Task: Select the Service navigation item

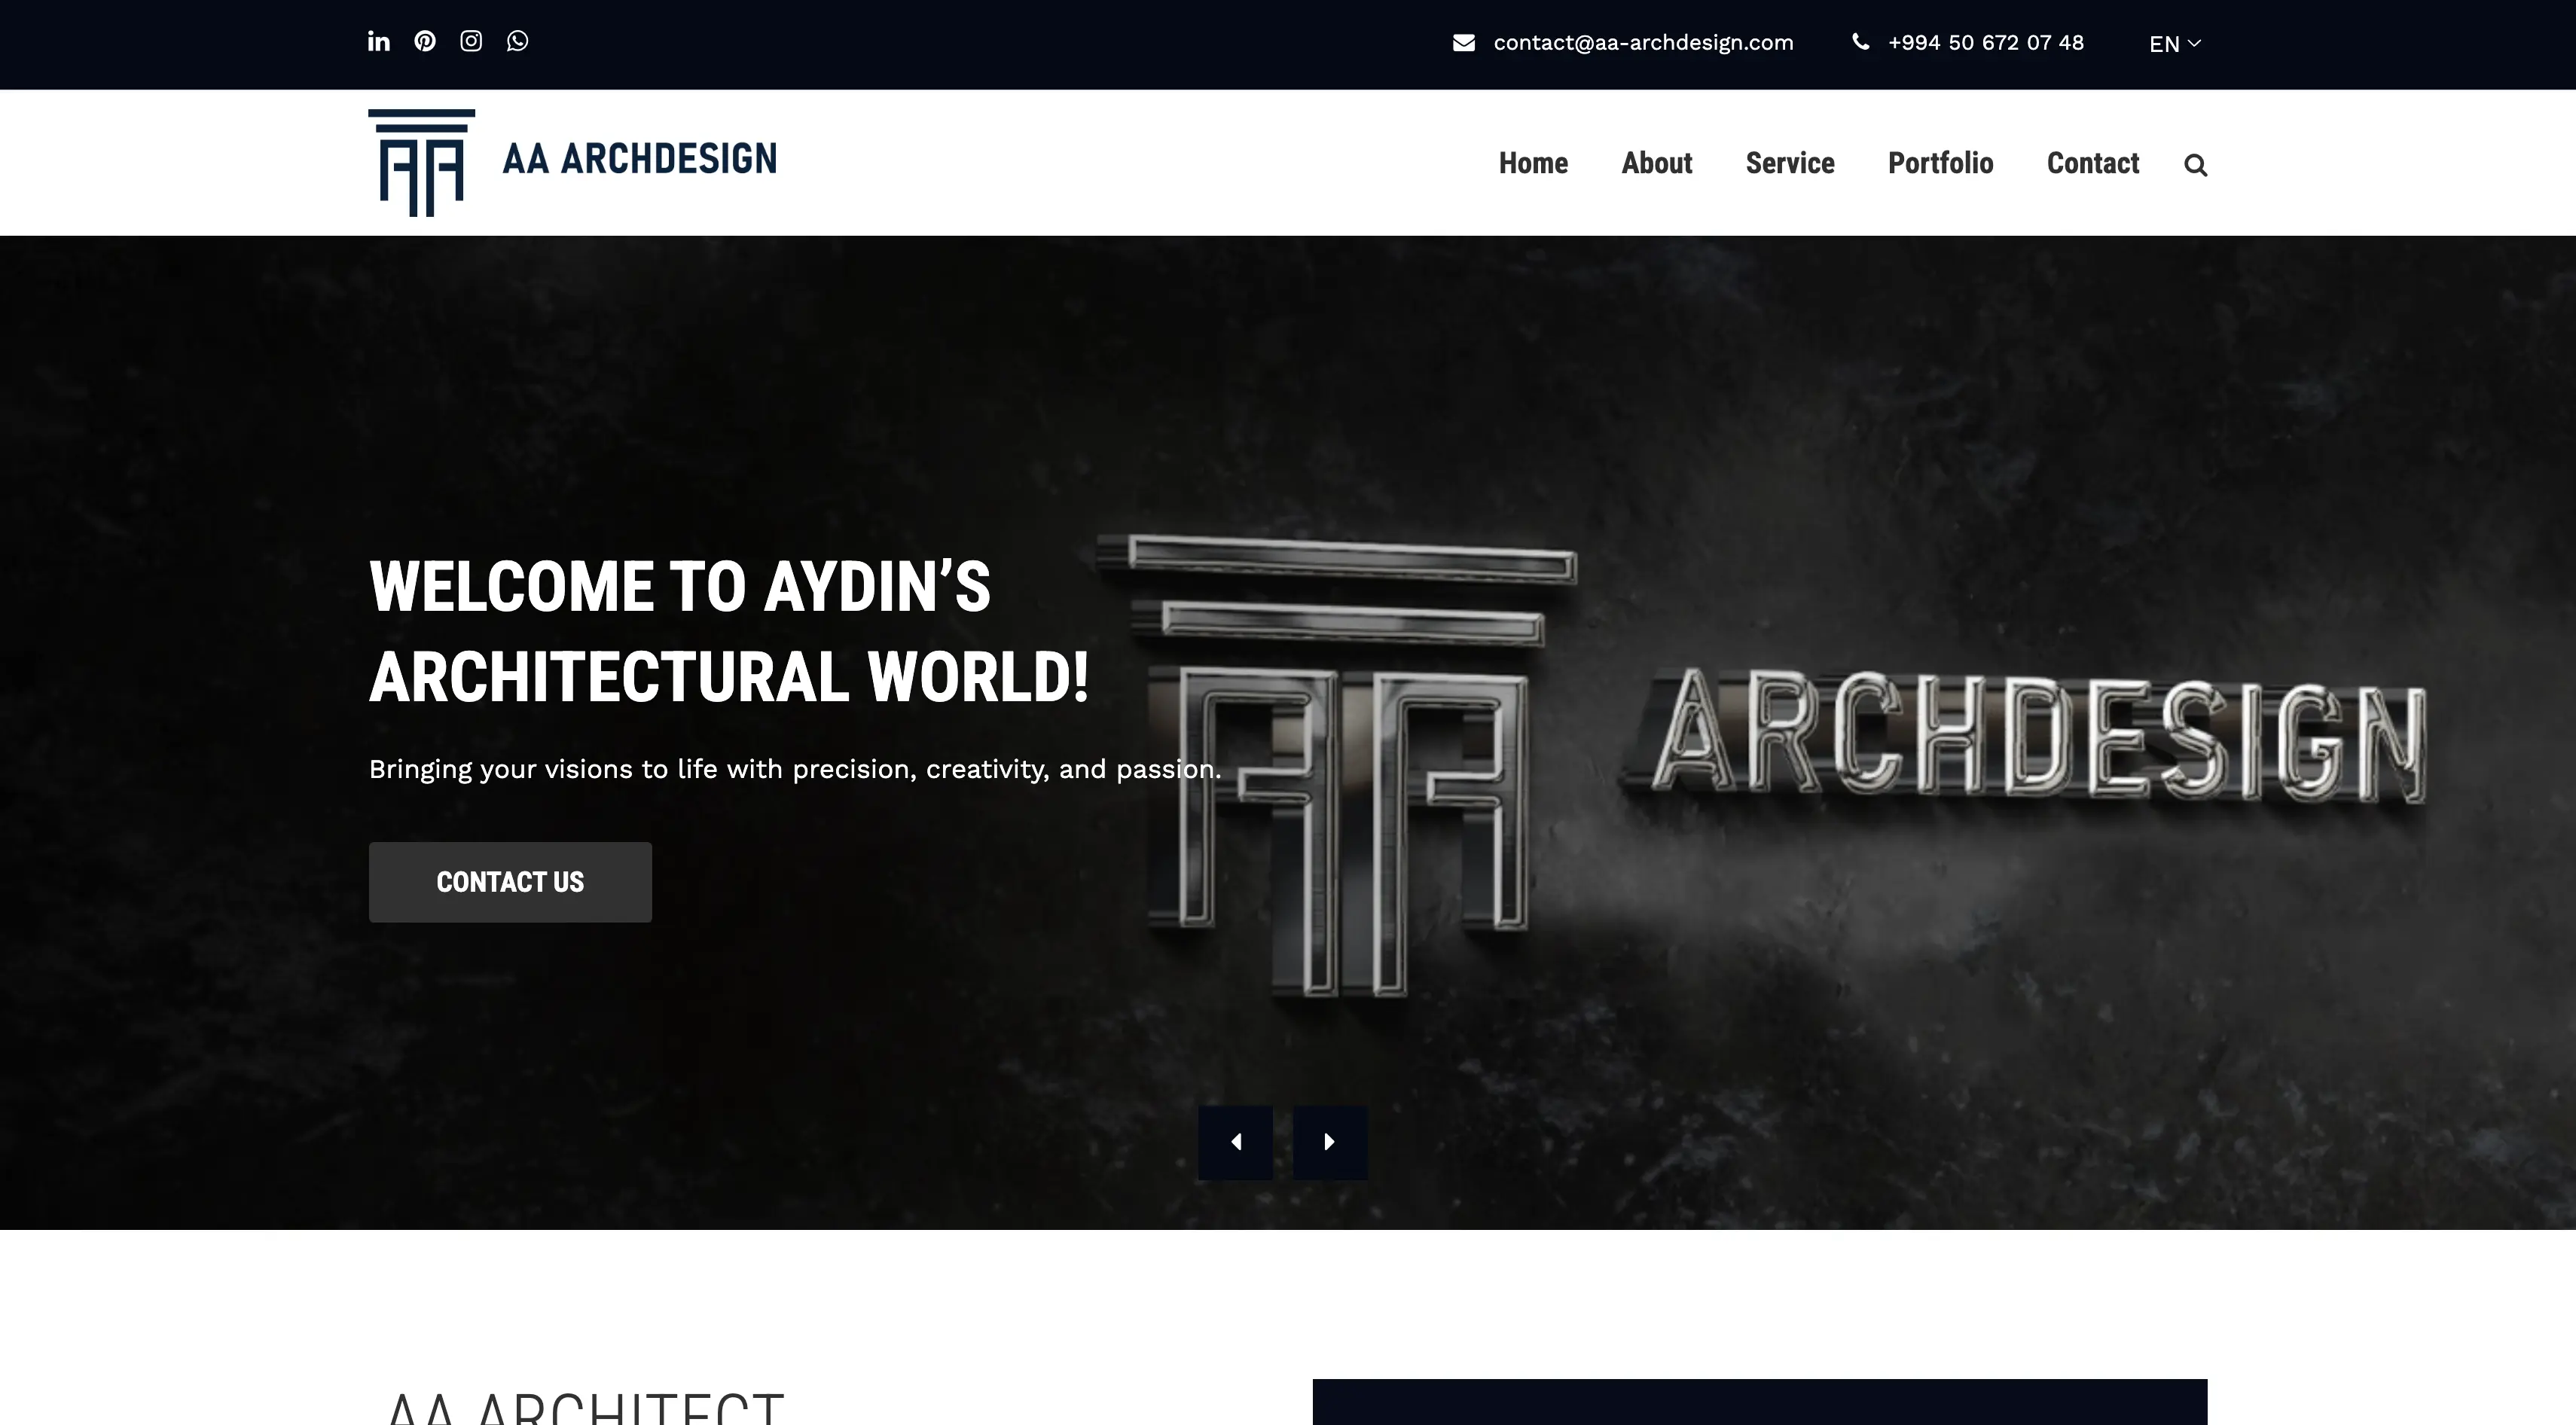Action: [x=1790, y=163]
